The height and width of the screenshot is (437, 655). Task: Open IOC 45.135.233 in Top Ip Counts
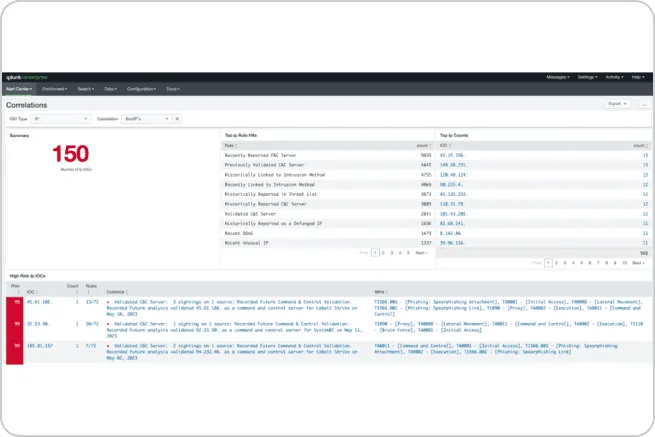(x=453, y=194)
